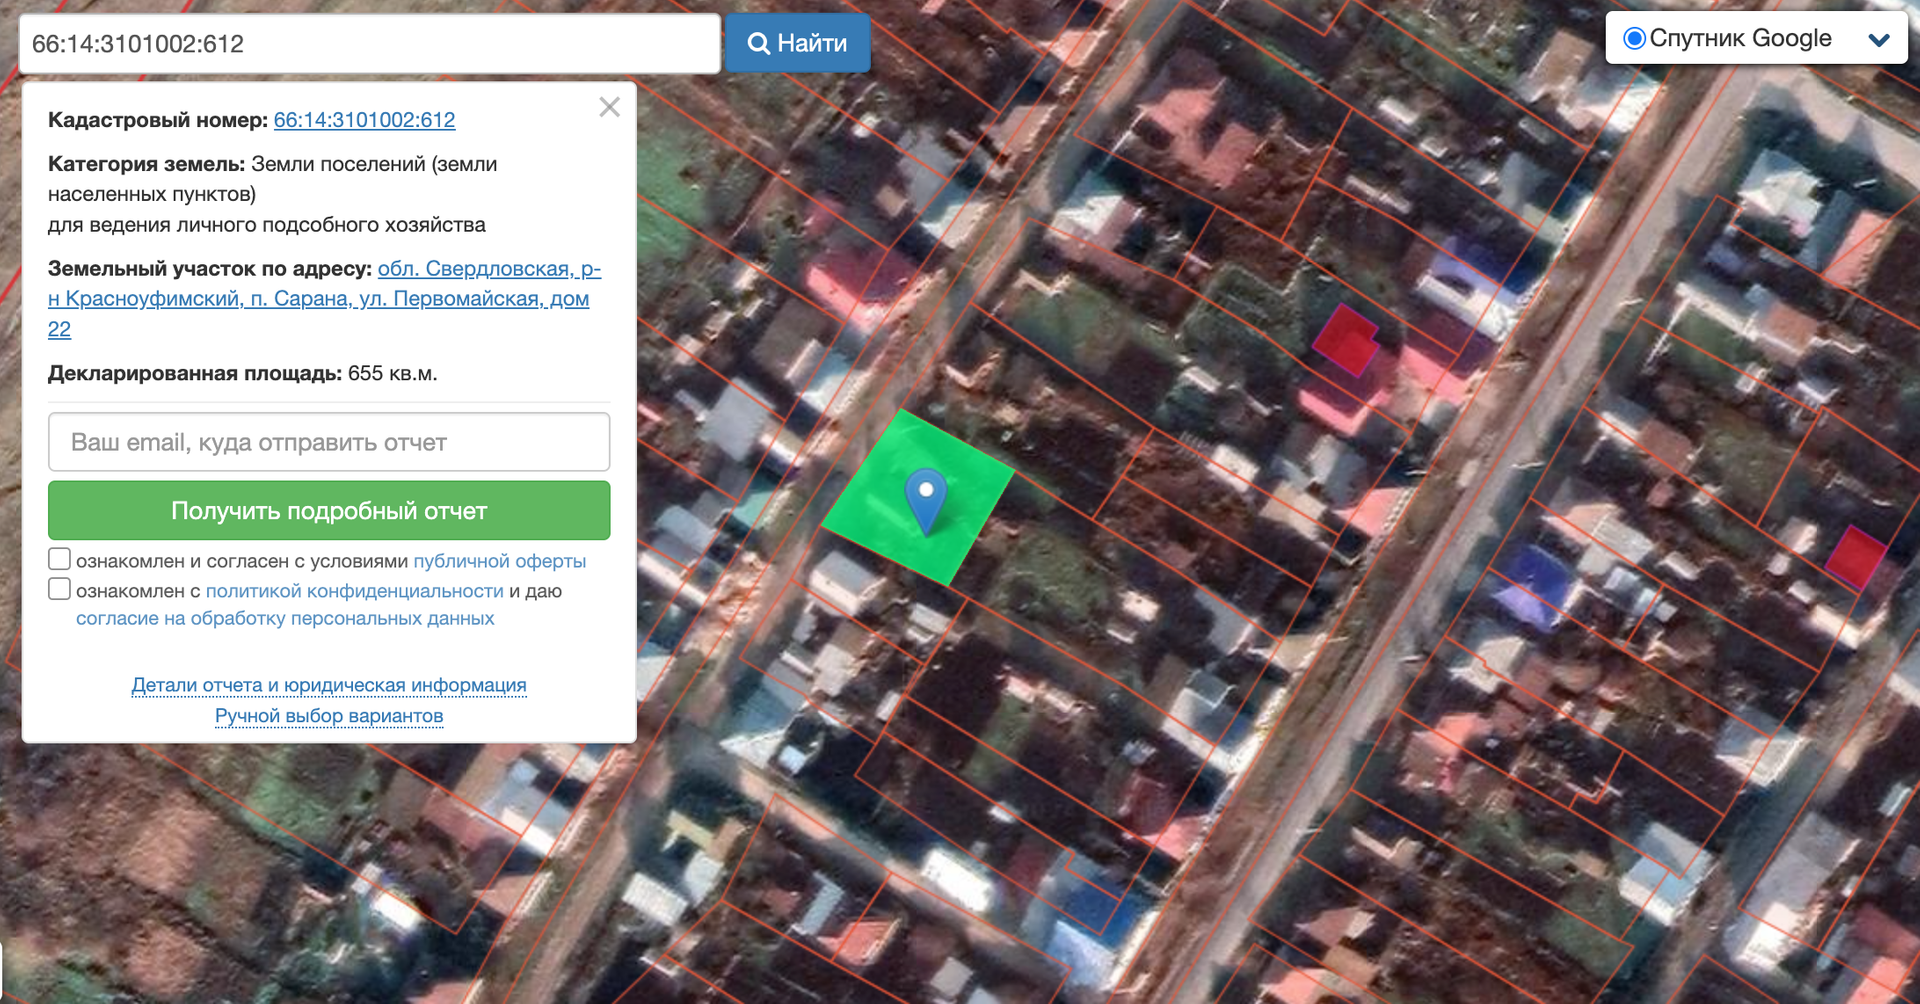Expand the map layer chevron dropdown
This screenshot has height=1004, width=1920.
[1879, 40]
